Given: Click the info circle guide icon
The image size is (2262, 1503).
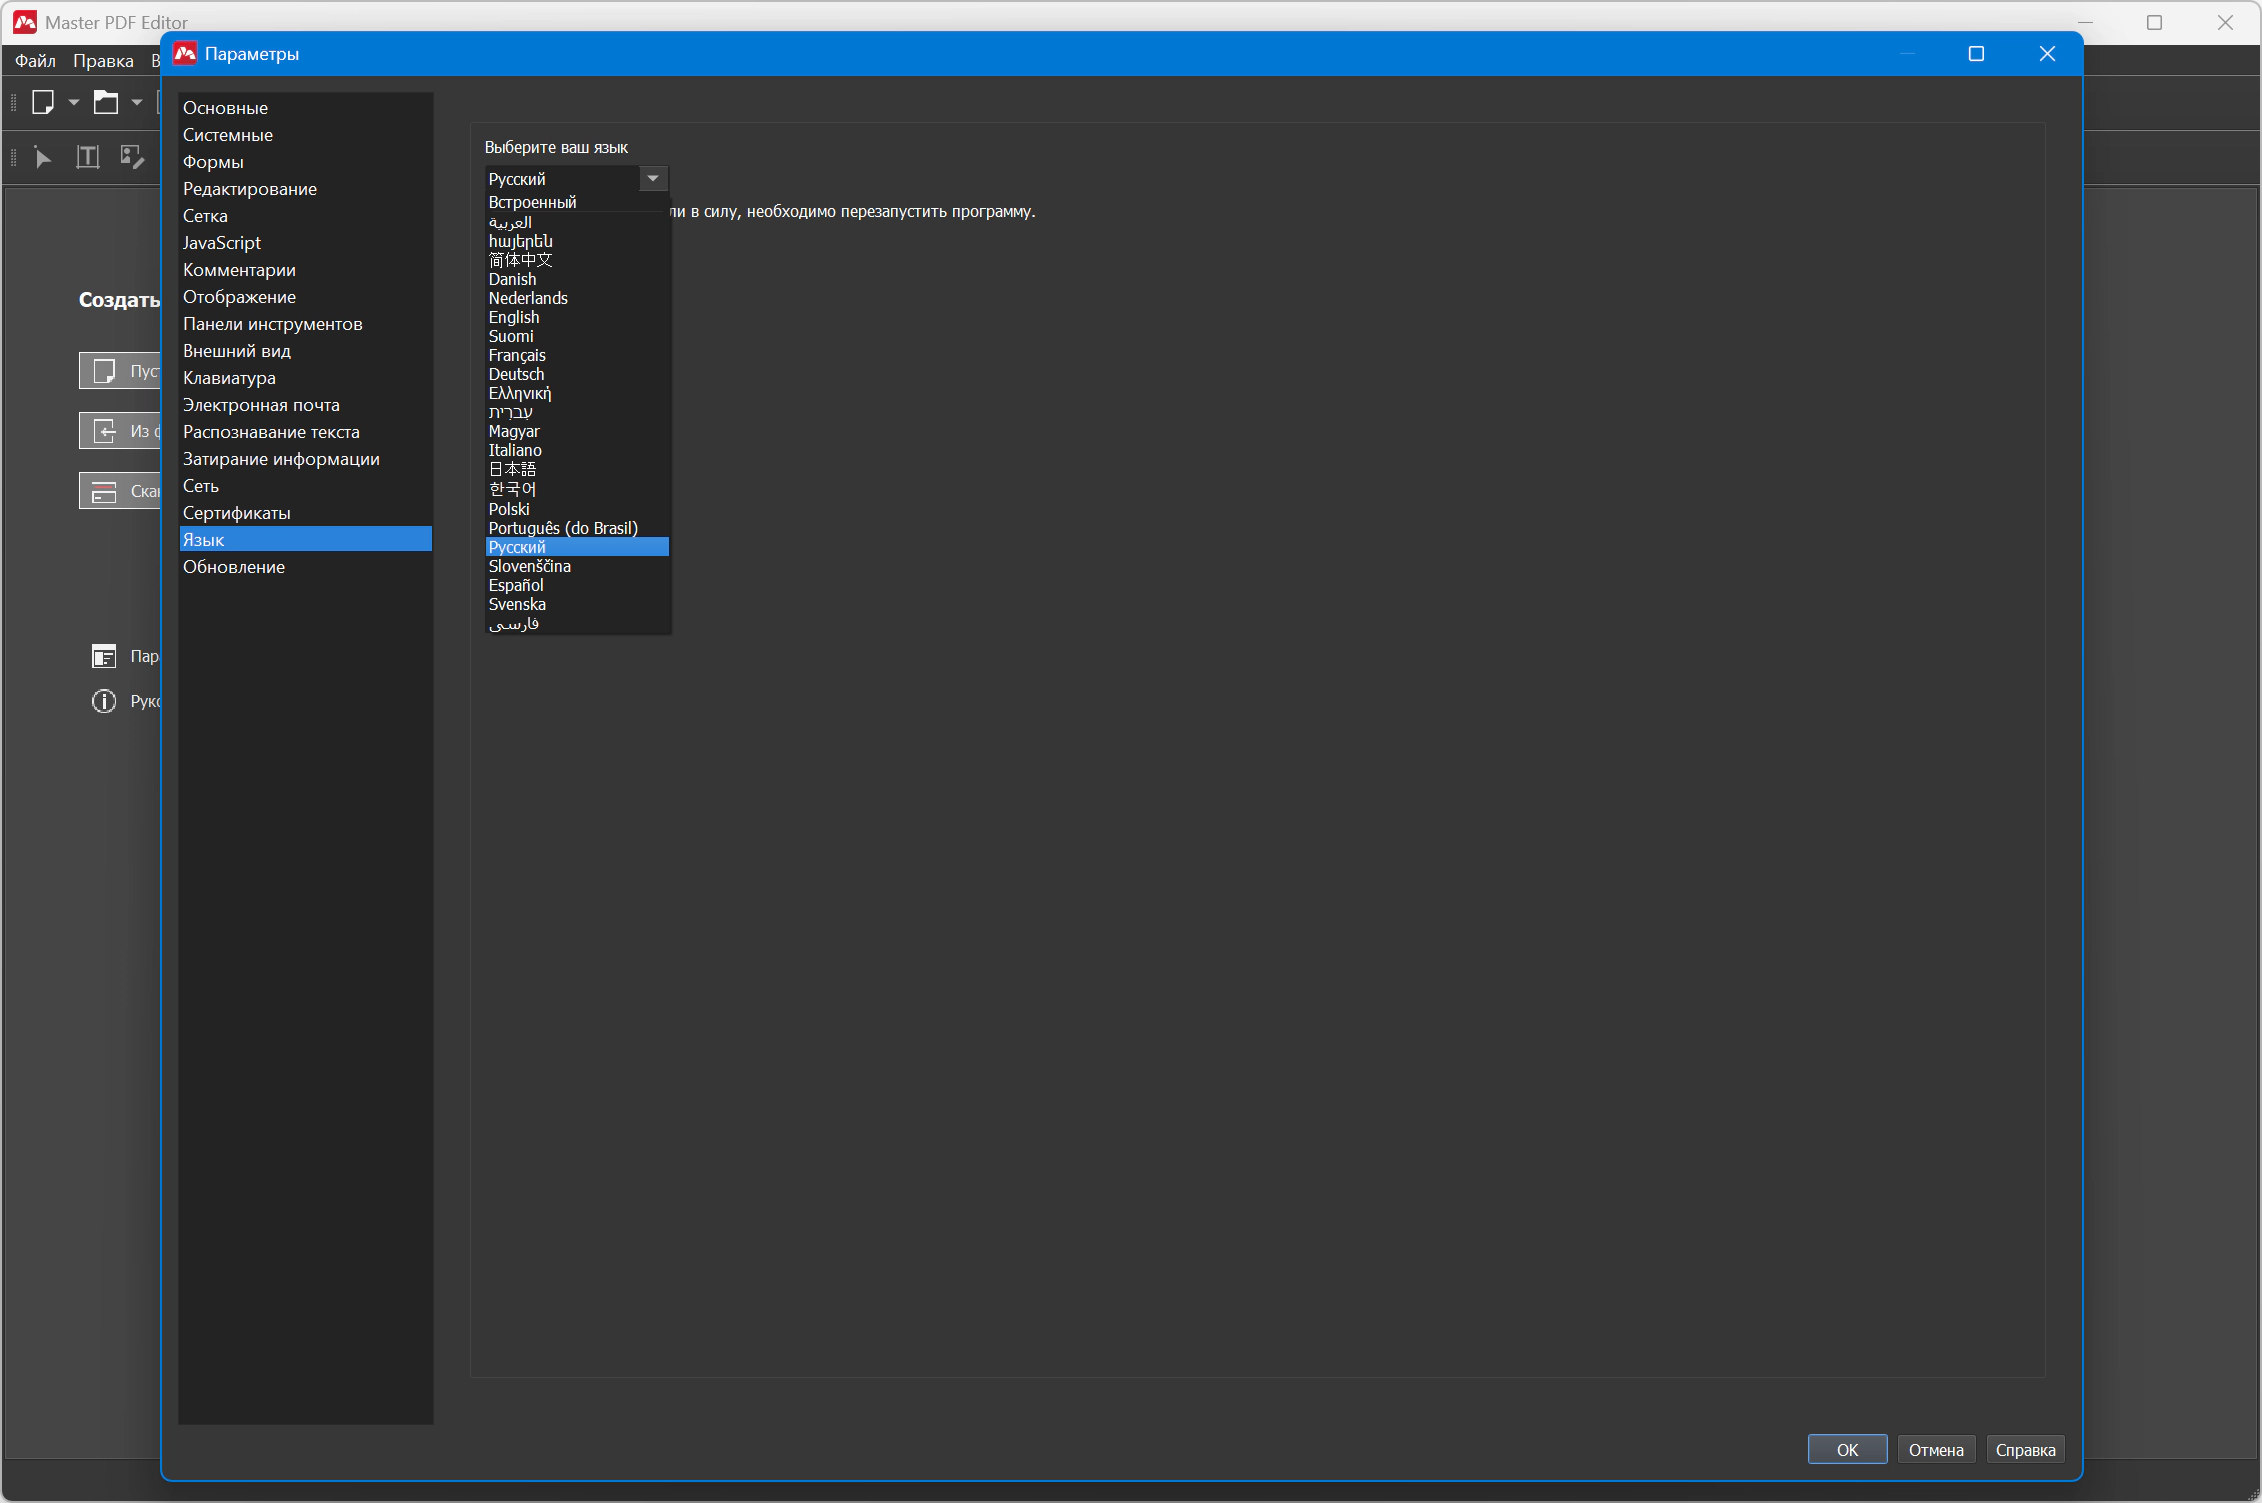Looking at the screenshot, I should pos(104,701).
